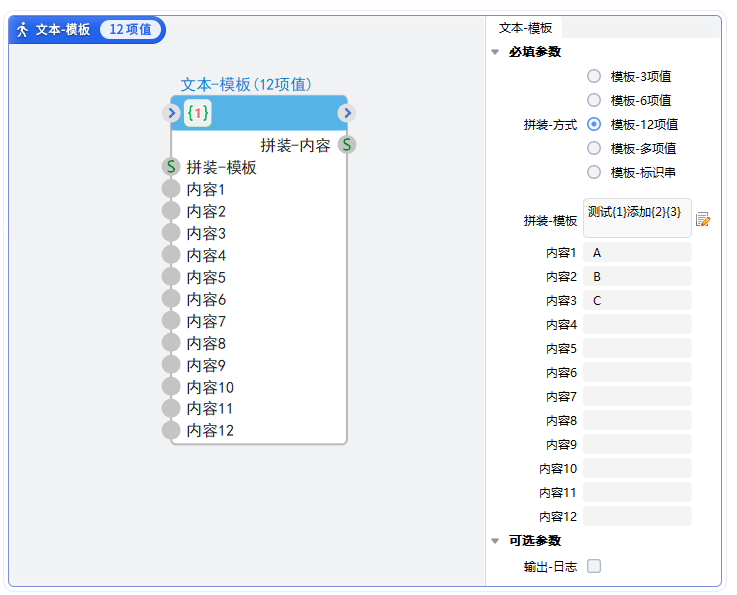Select the 模板-3项值 radio option
This screenshot has width=737, height=595.
pyautogui.click(x=594, y=76)
